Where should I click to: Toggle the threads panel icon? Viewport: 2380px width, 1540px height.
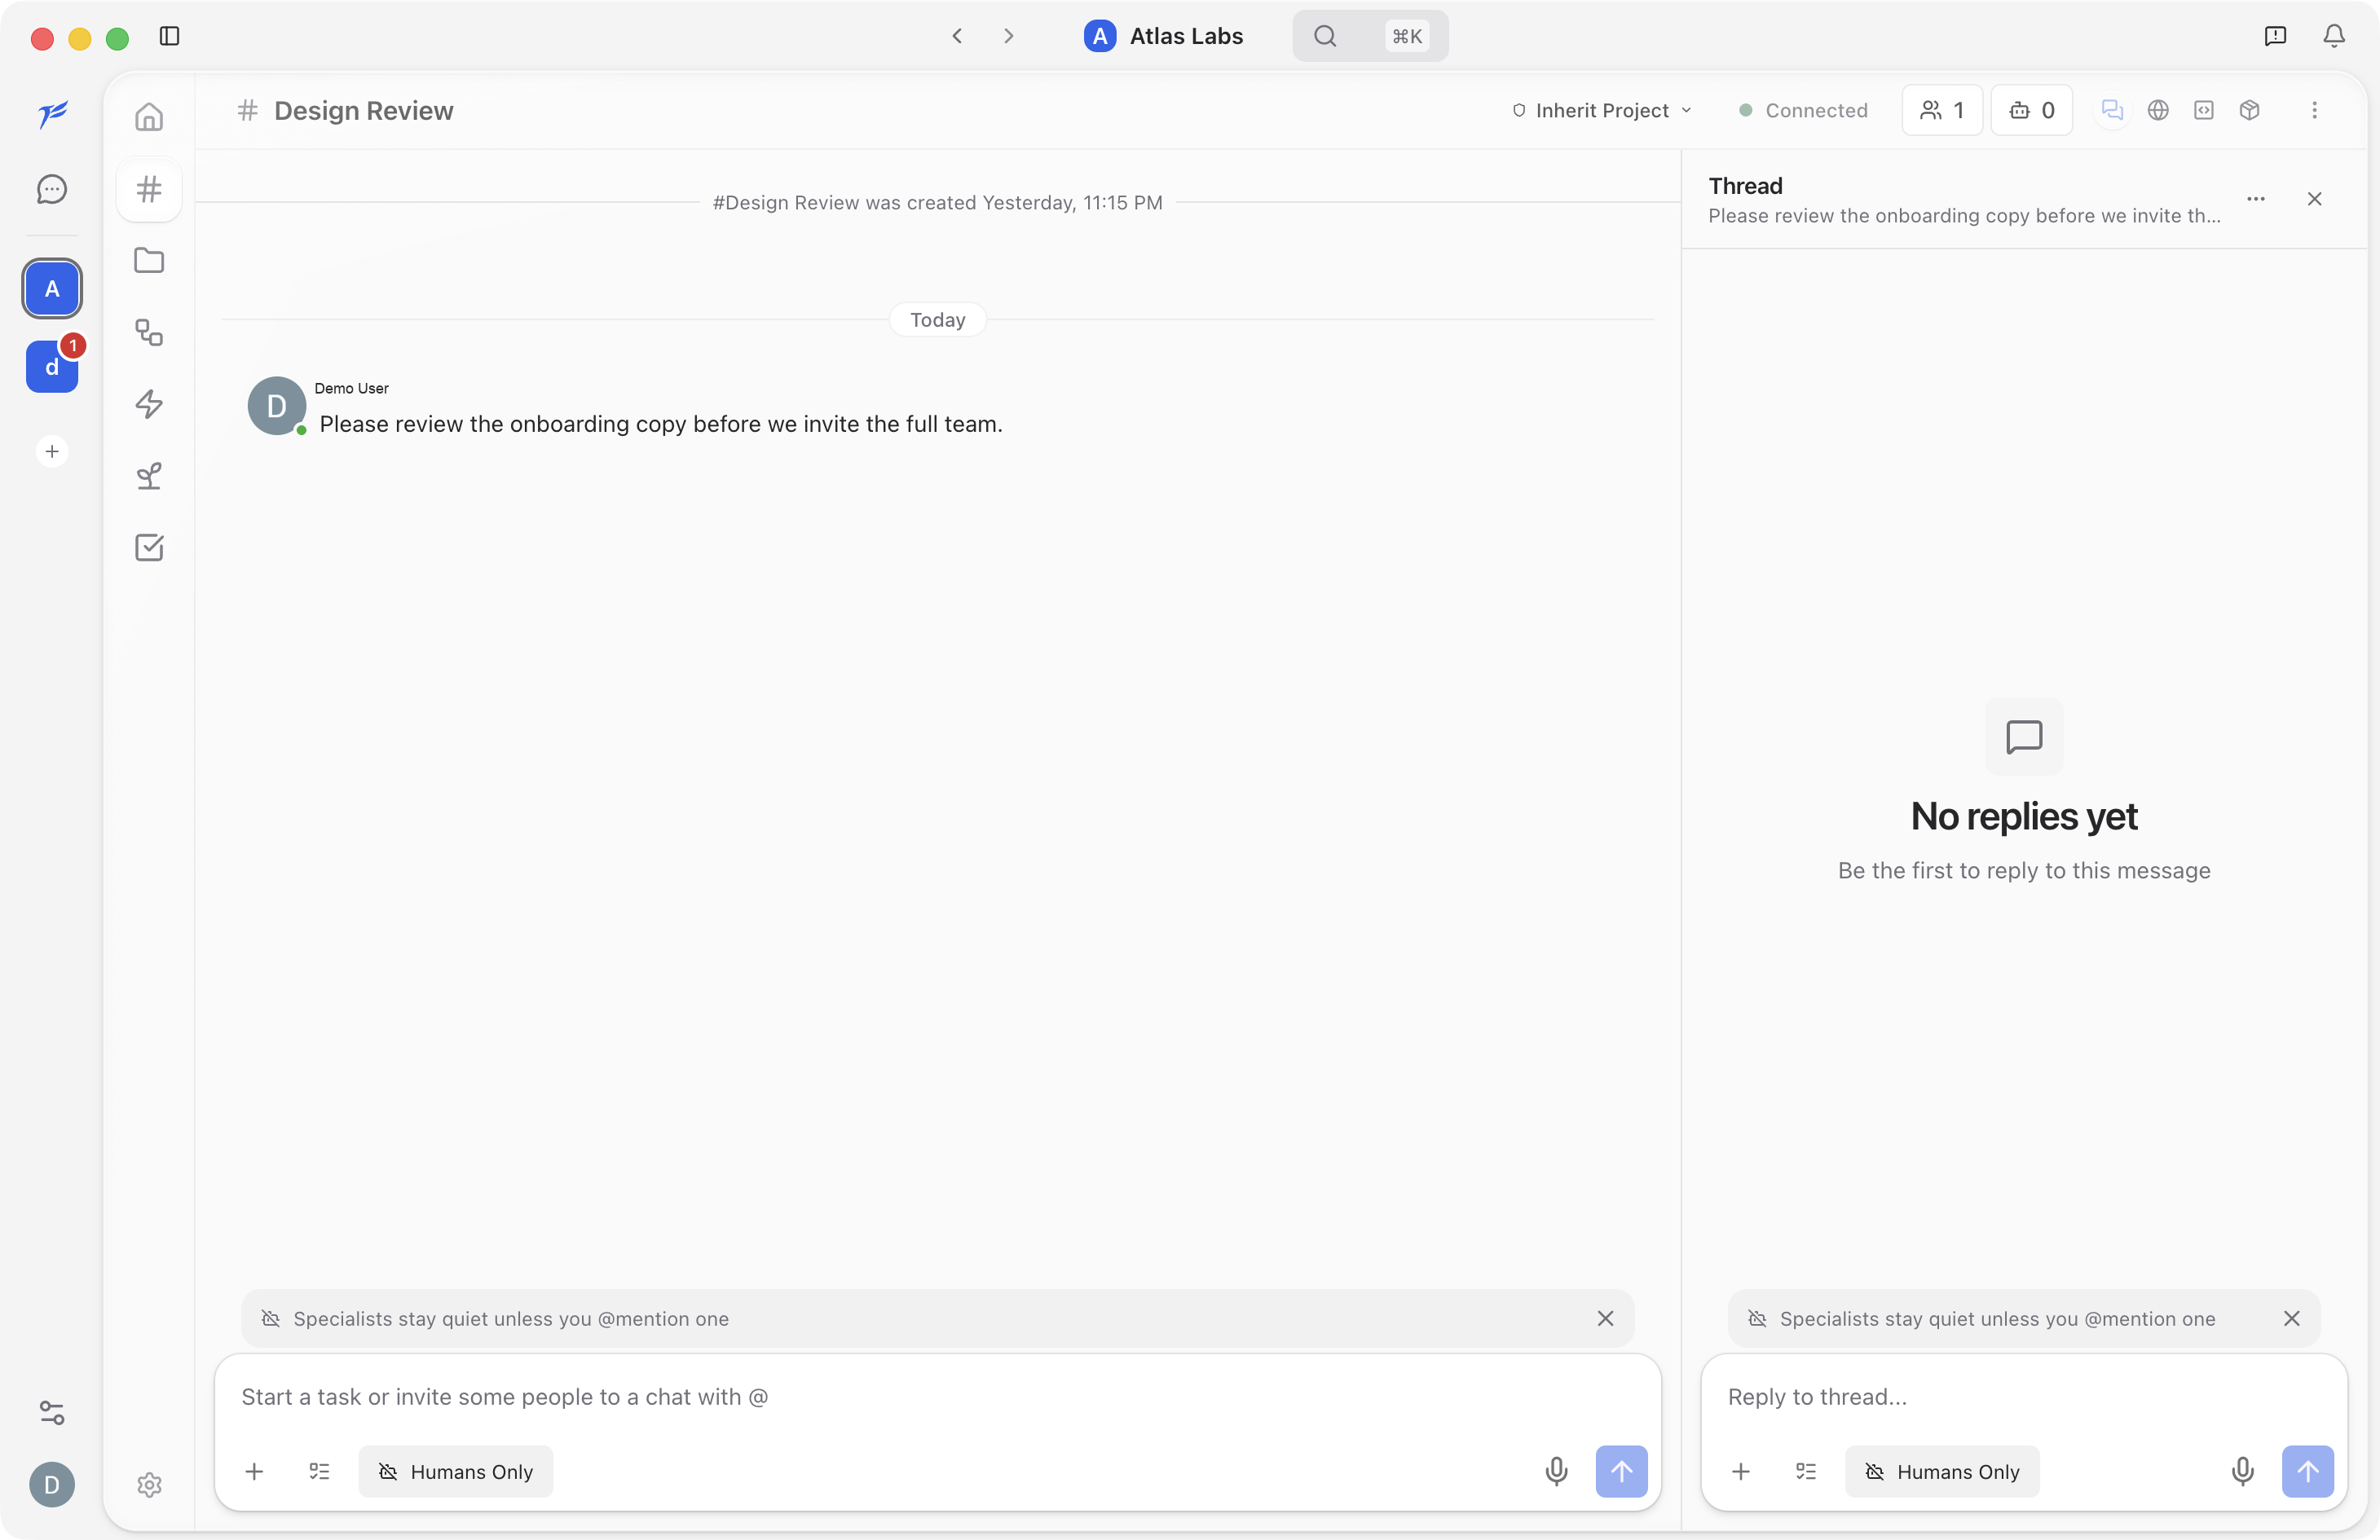click(x=2112, y=110)
